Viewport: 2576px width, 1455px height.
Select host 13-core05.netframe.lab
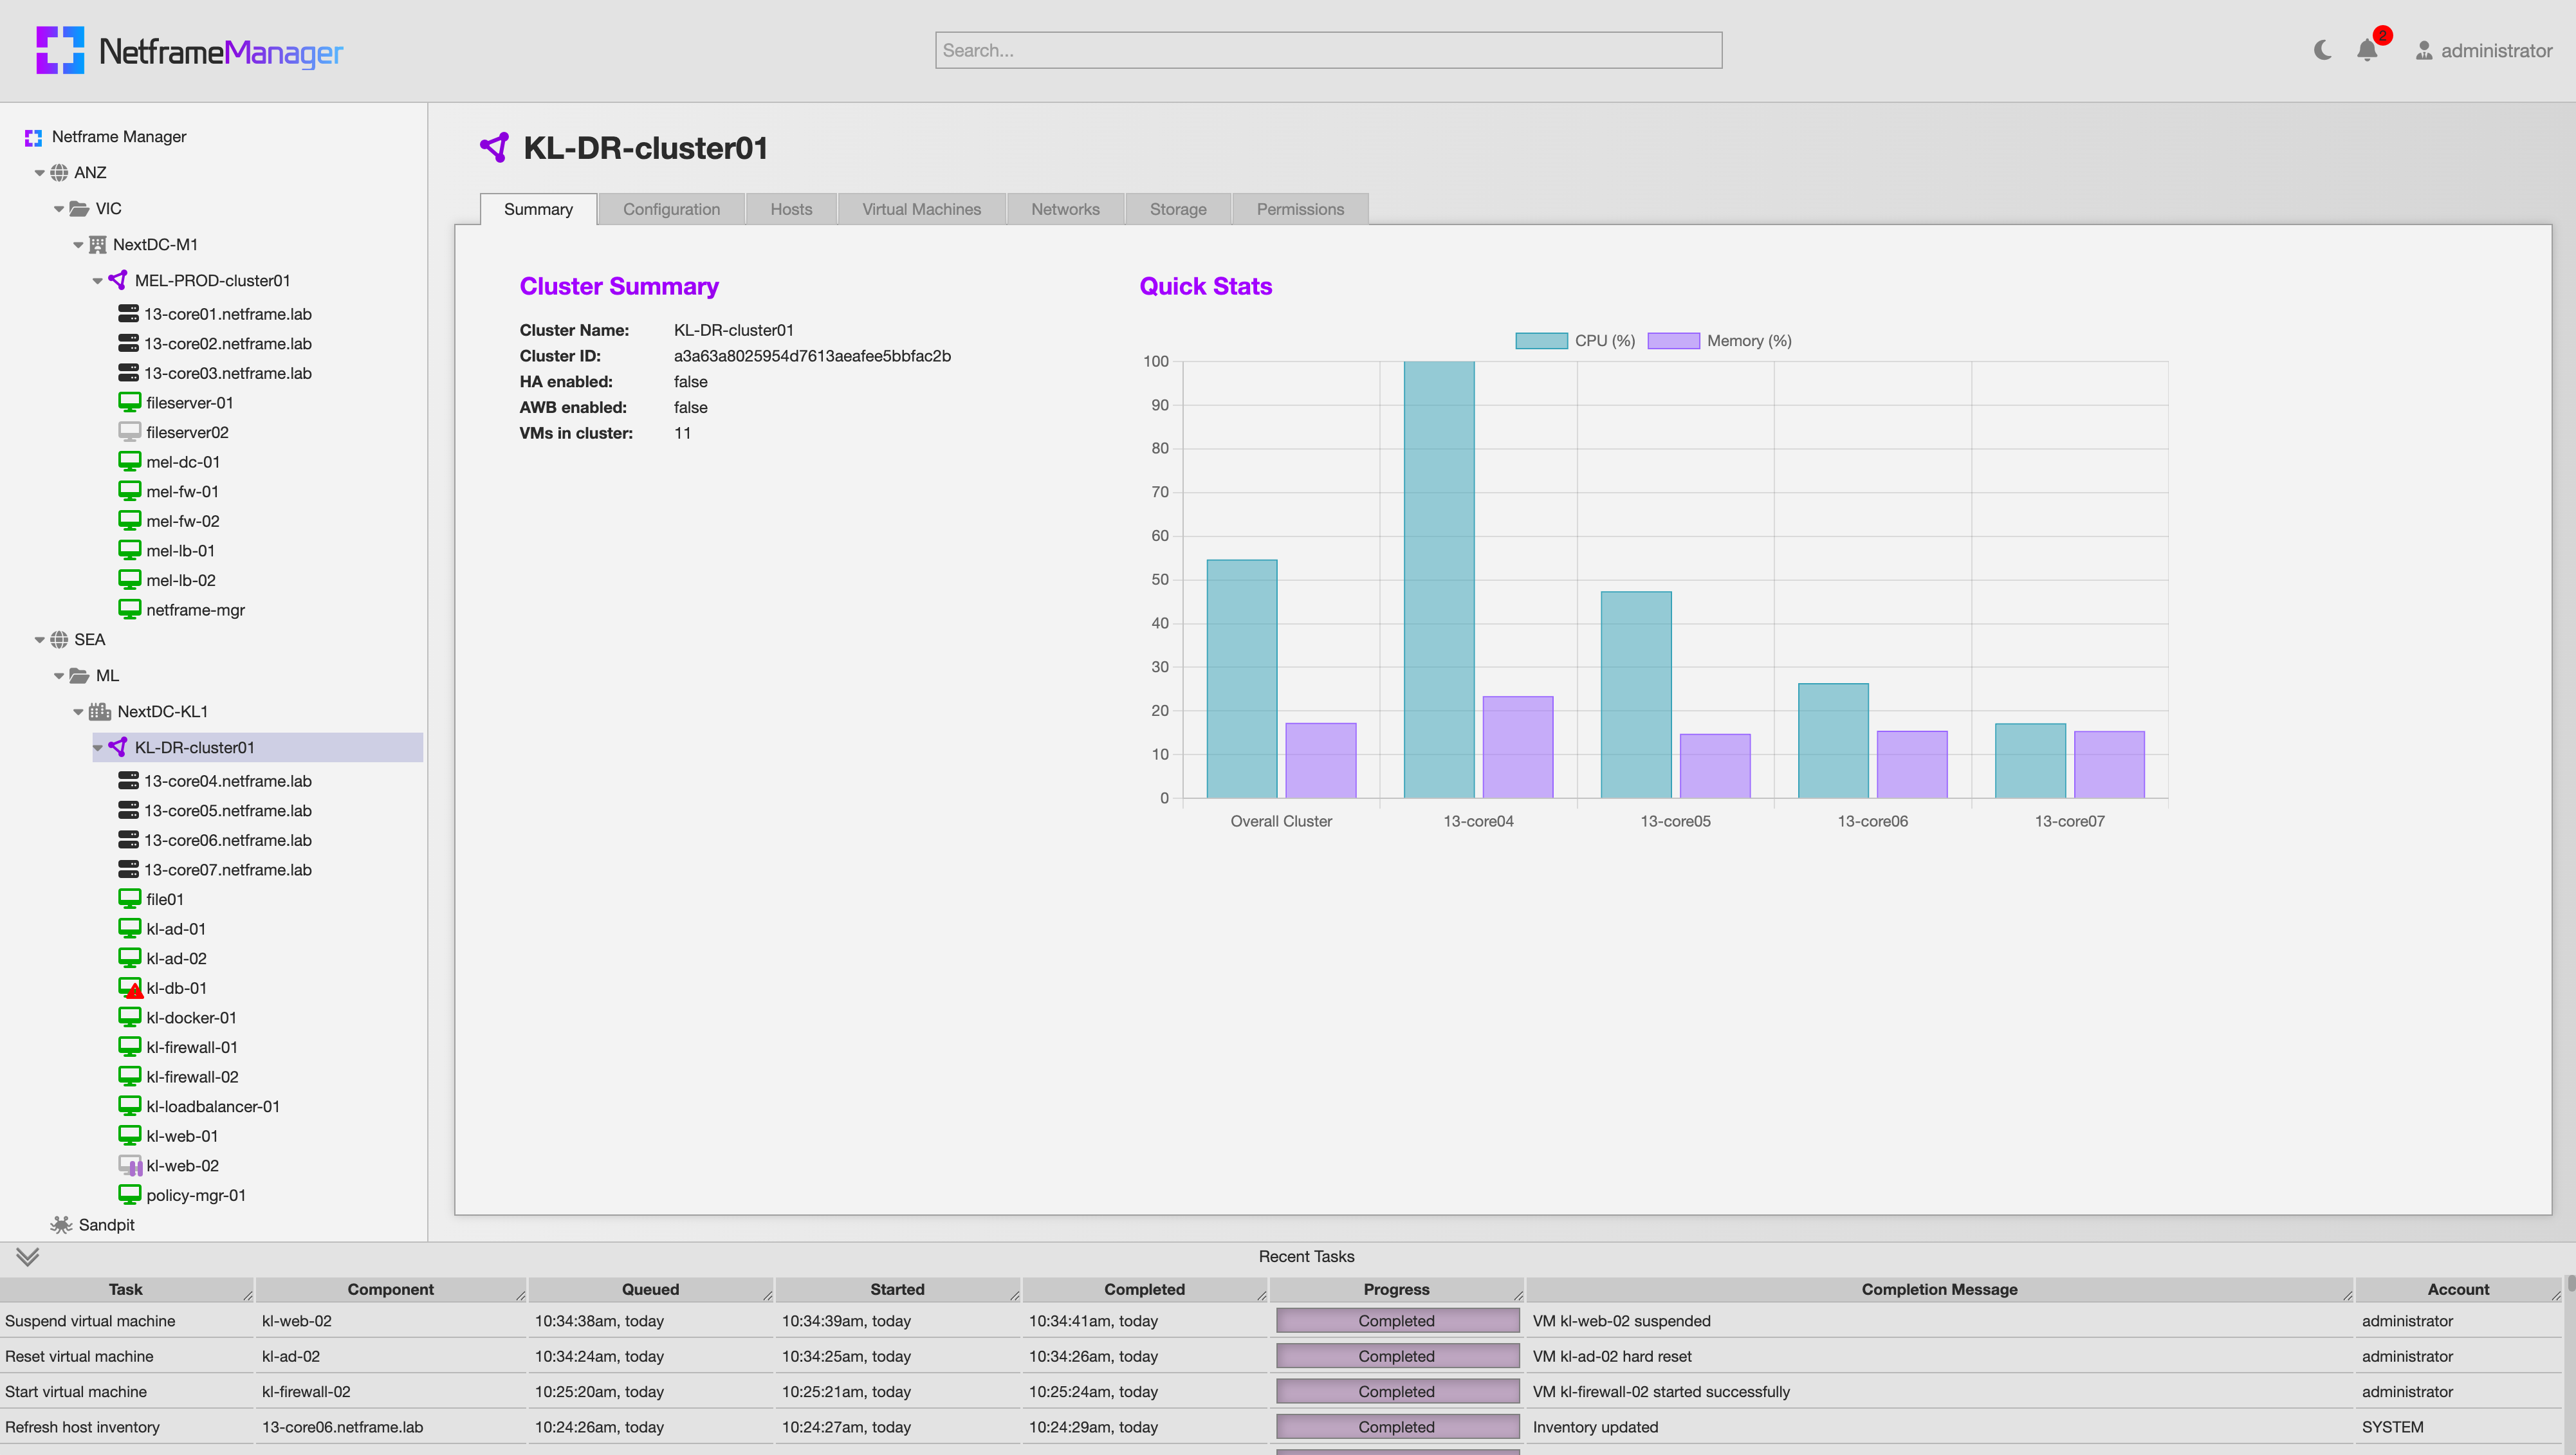(228, 811)
